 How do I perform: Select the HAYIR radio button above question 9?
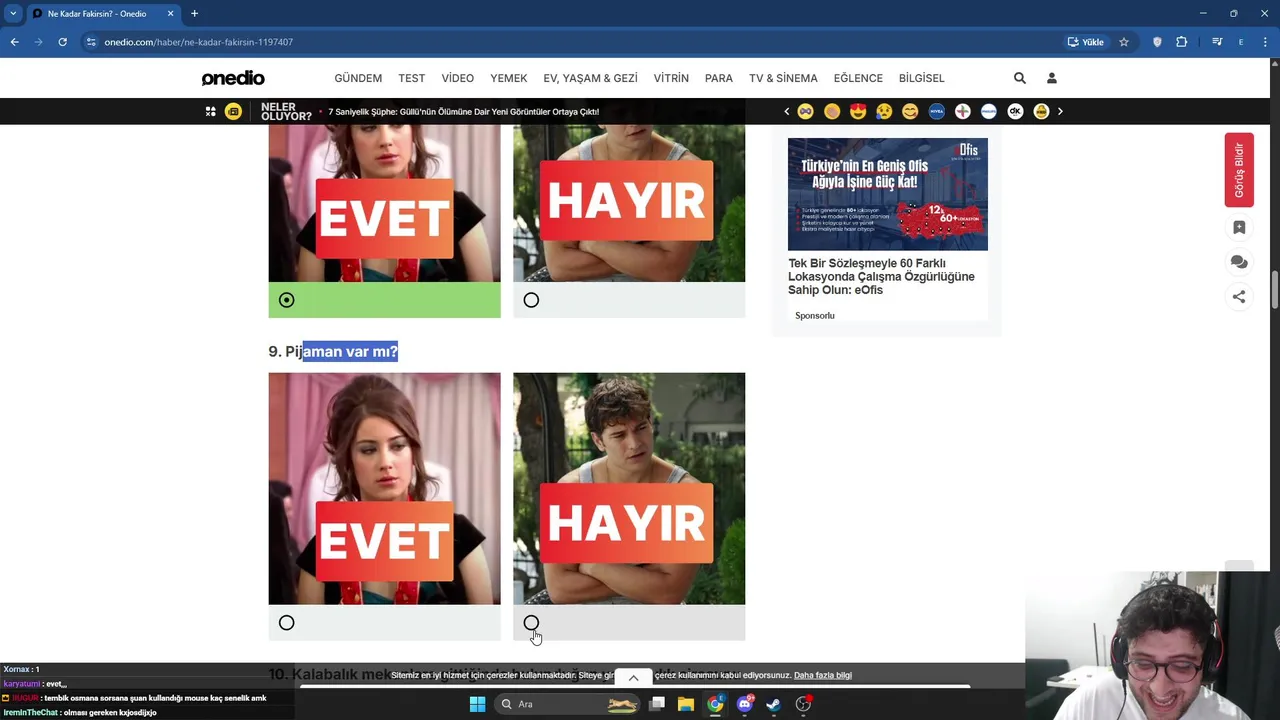pyautogui.click(x=531, y=300)
